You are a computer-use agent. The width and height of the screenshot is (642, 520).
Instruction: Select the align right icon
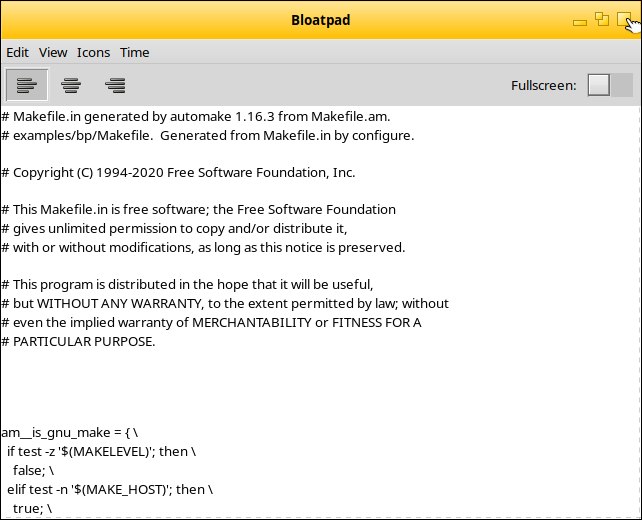[x=115, y=85]
